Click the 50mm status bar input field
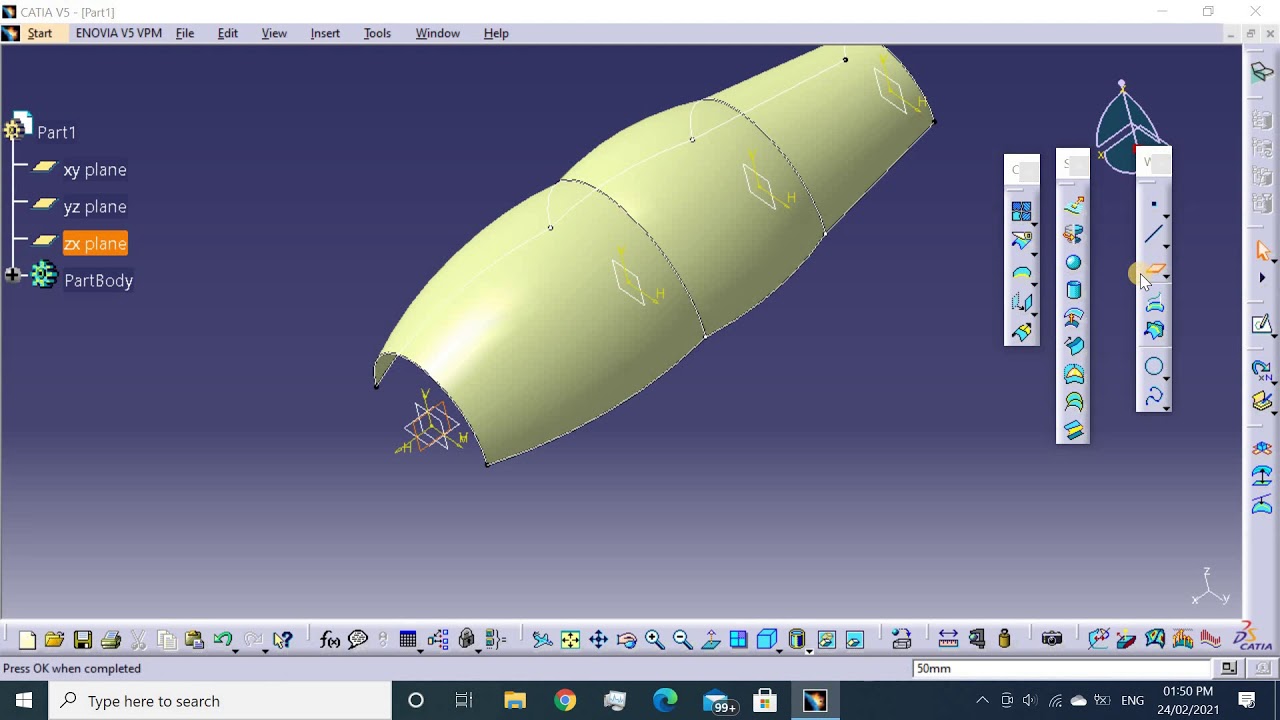 coord(1062,668)
